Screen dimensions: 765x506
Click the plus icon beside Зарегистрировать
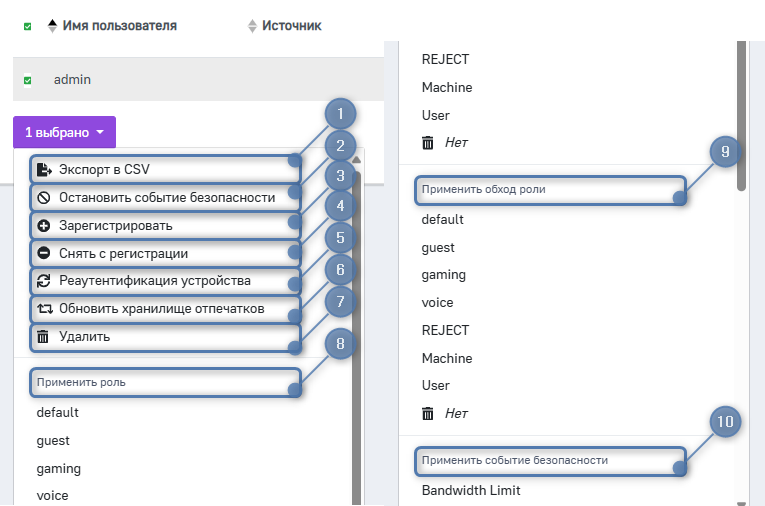coord(43,226)
